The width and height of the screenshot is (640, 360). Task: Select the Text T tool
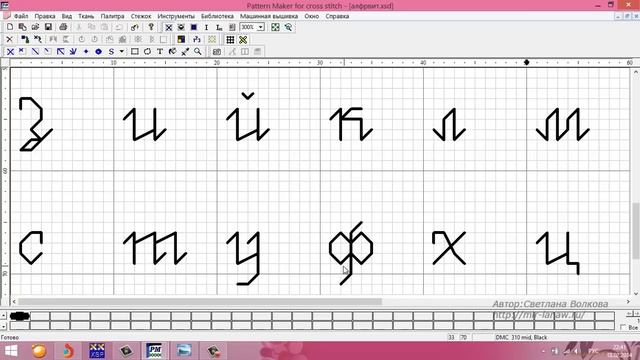click(160, 51)
